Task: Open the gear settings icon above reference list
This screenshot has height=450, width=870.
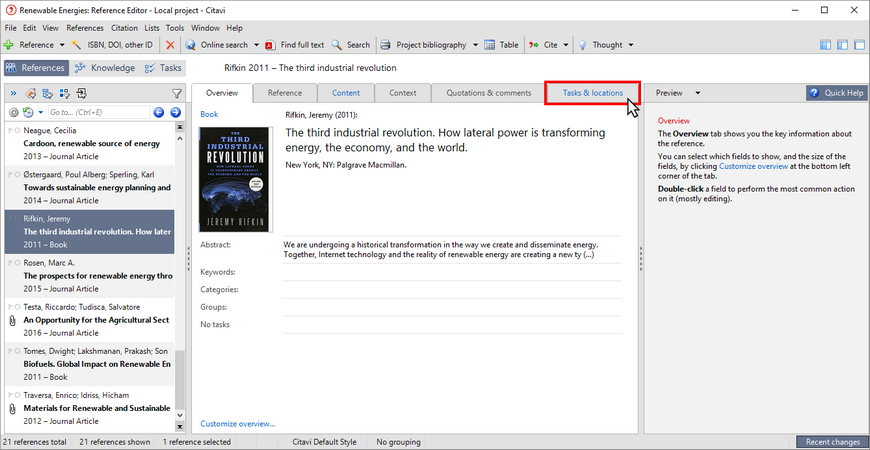Action: 14,113
